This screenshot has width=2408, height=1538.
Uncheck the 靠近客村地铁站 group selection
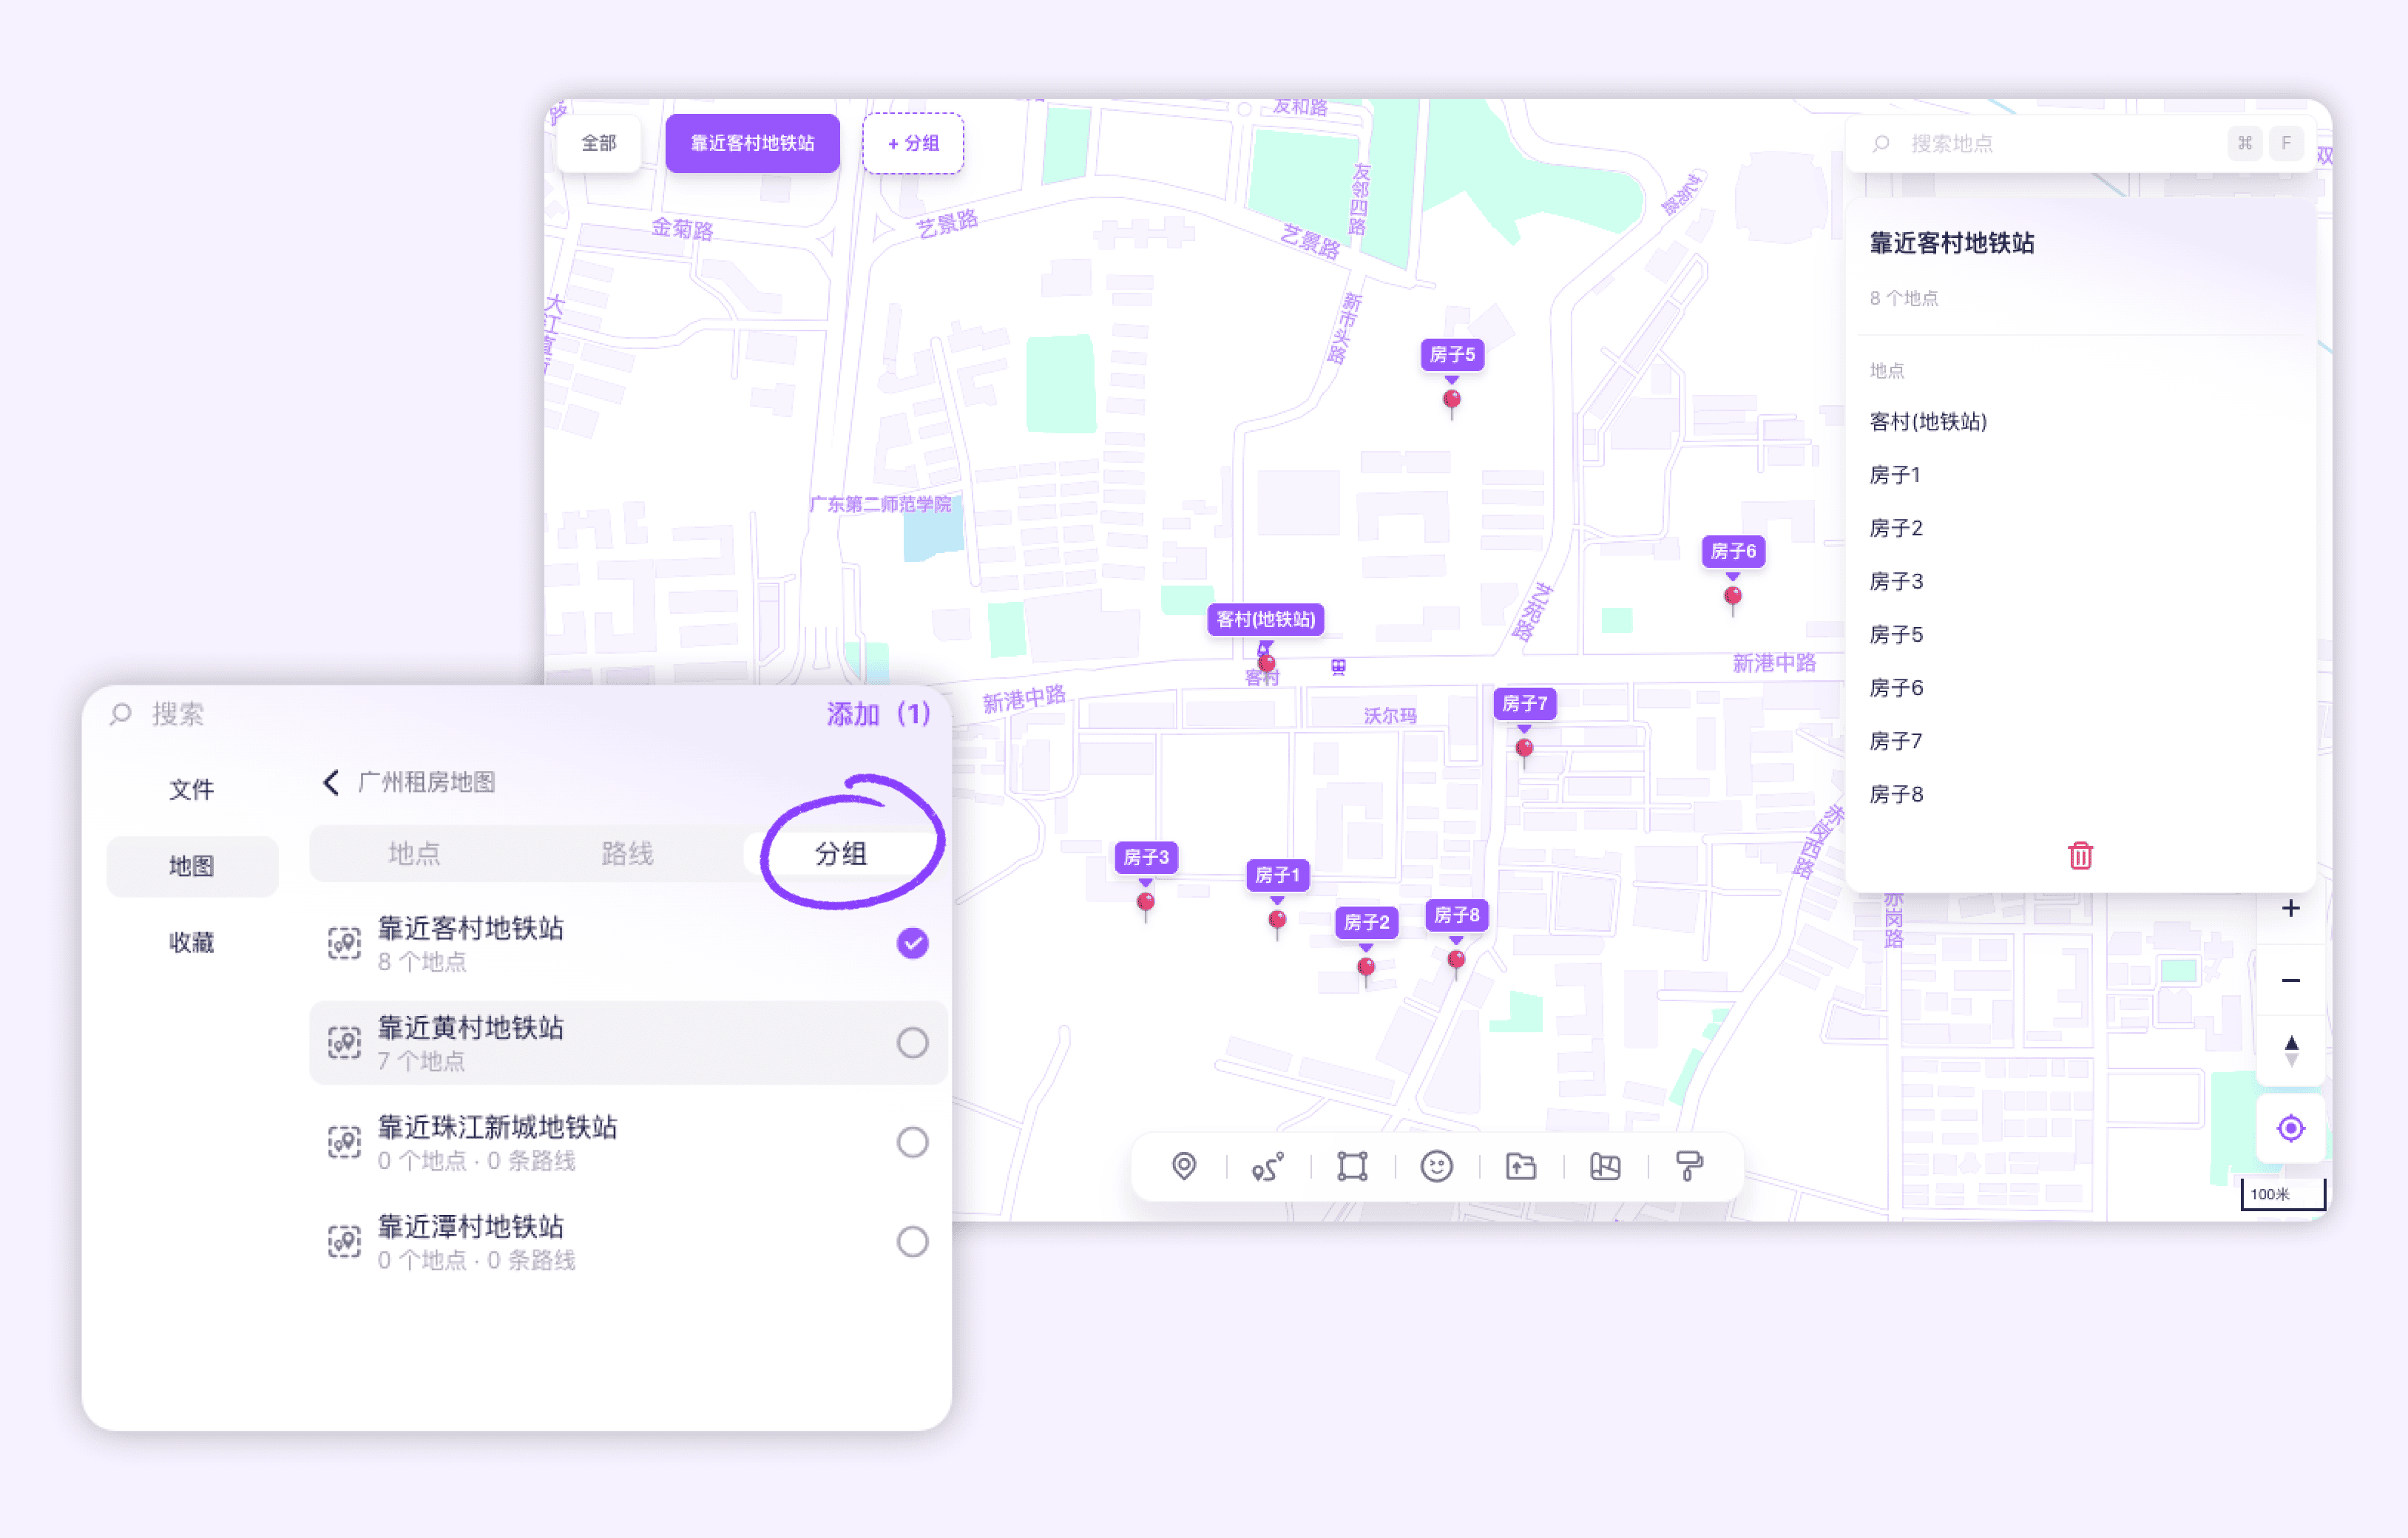coord(912,943)
